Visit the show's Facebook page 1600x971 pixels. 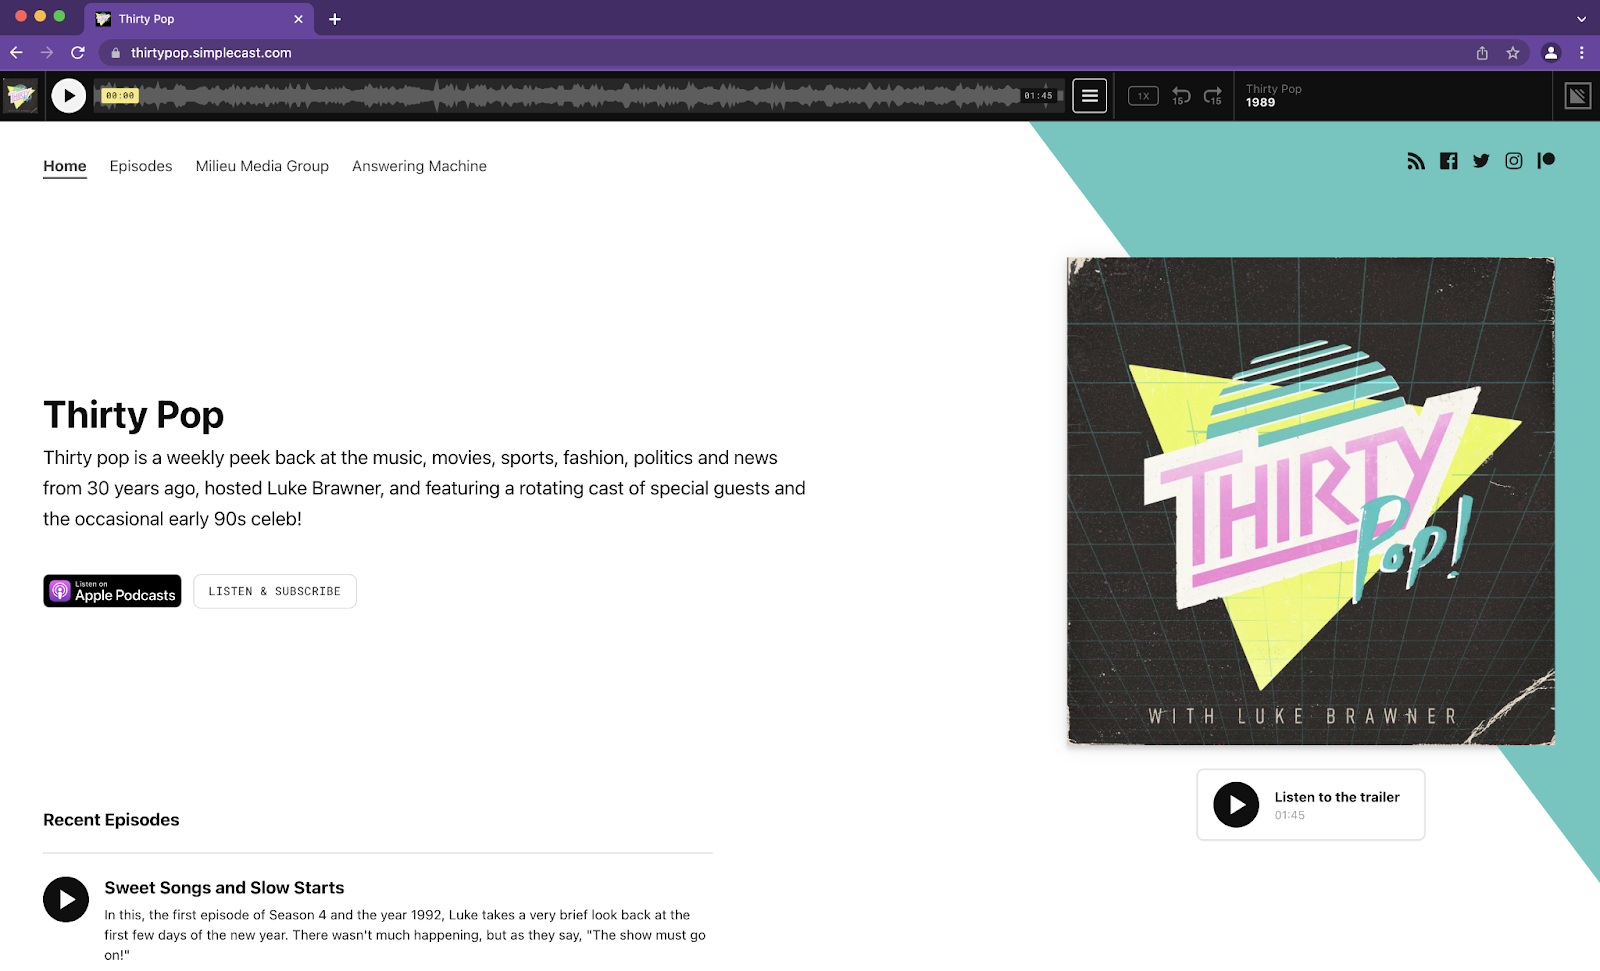pyautogui.click(x=1448, y=160)
